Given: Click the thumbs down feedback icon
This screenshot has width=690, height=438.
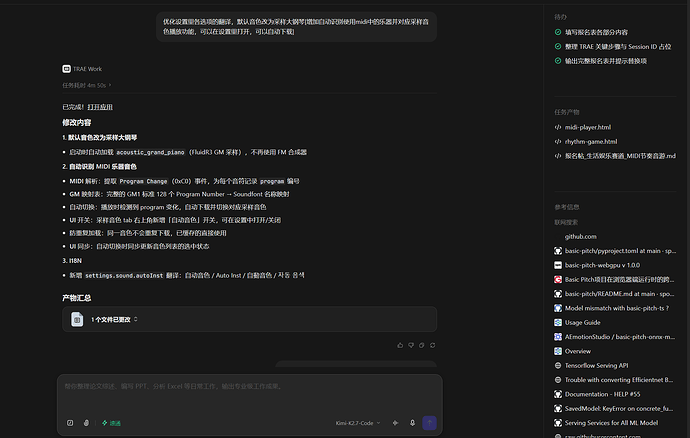Looking at the screenshot, I should click(411, 345).
